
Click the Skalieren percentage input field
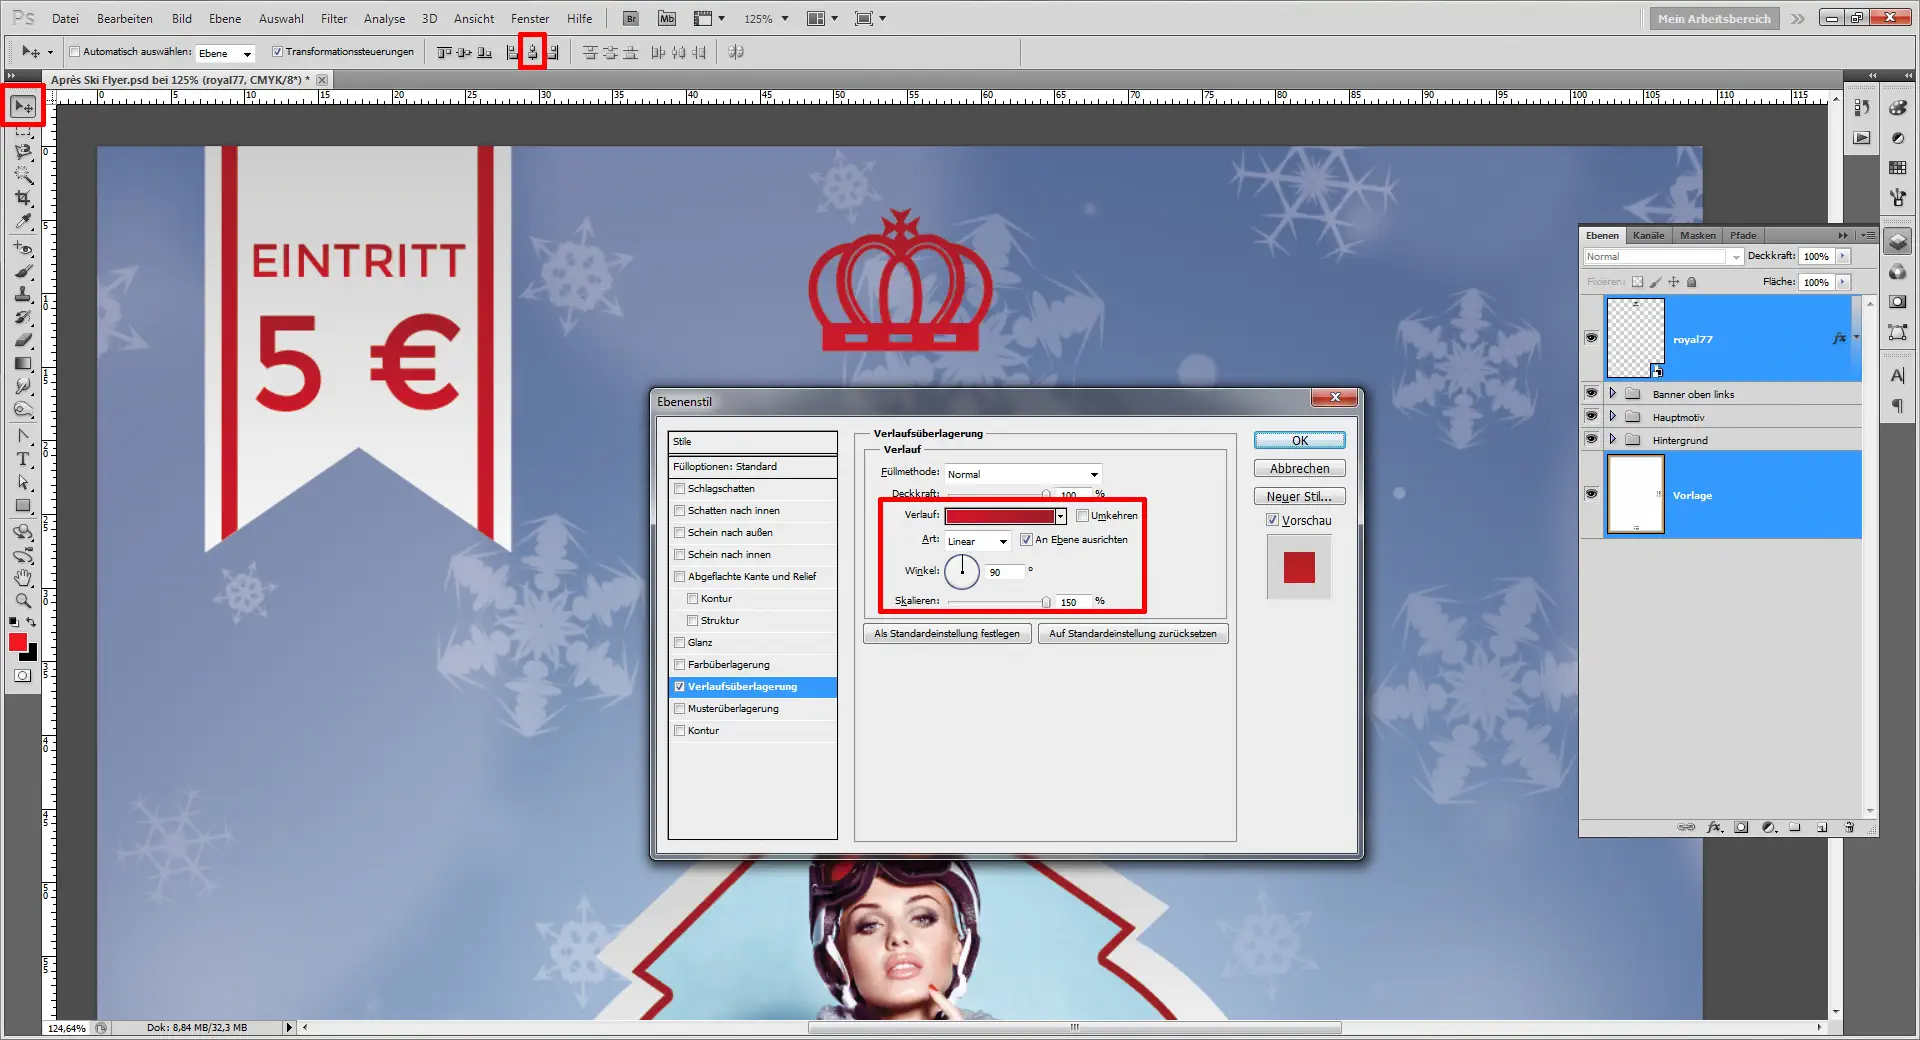1072,602
